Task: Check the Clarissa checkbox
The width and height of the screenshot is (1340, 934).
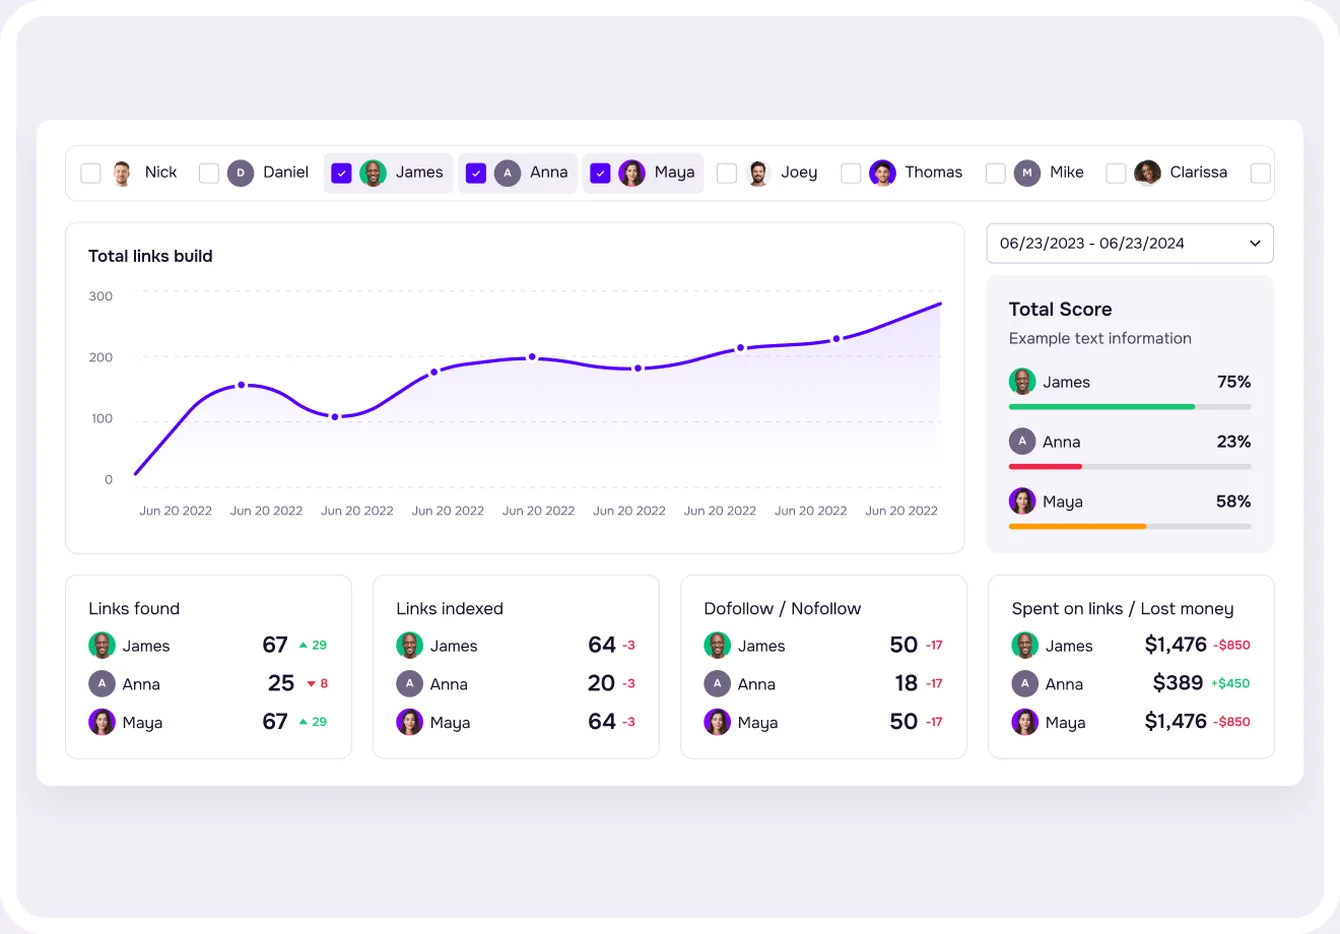Action: (x=1116, y=173)
